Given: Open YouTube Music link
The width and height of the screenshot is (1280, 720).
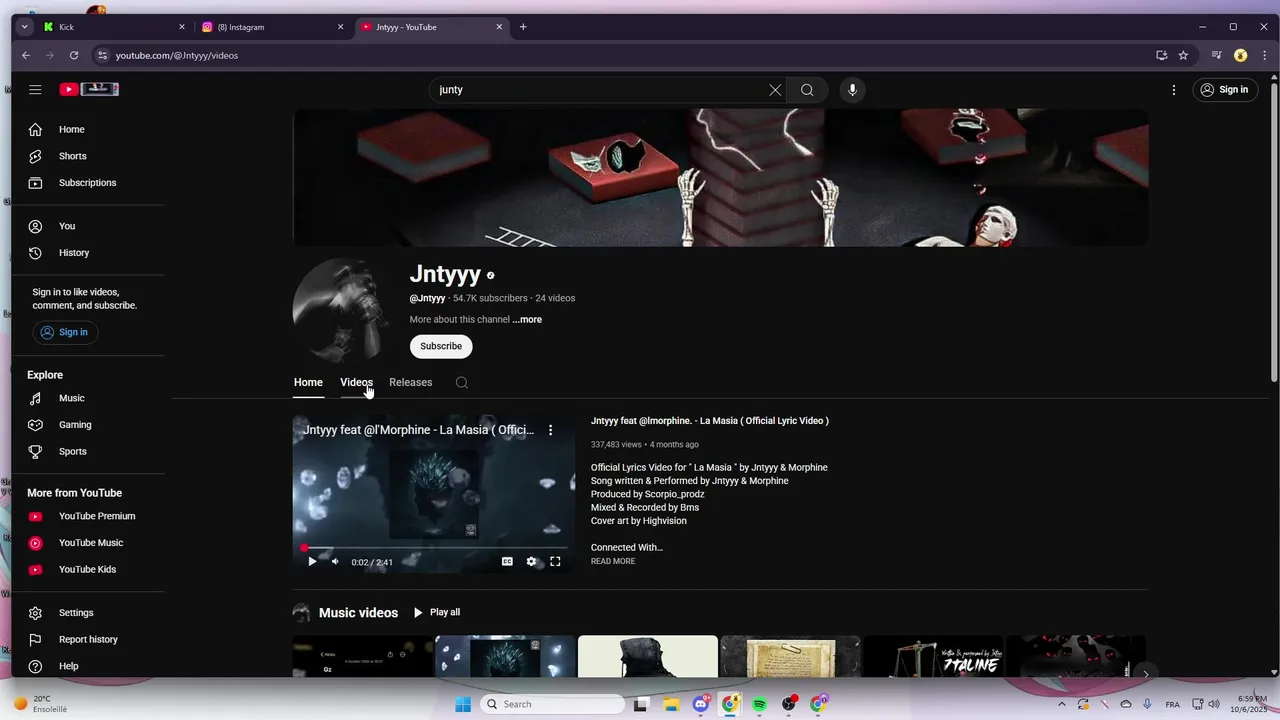Looking at the screenshot, I should click(90, 543).
